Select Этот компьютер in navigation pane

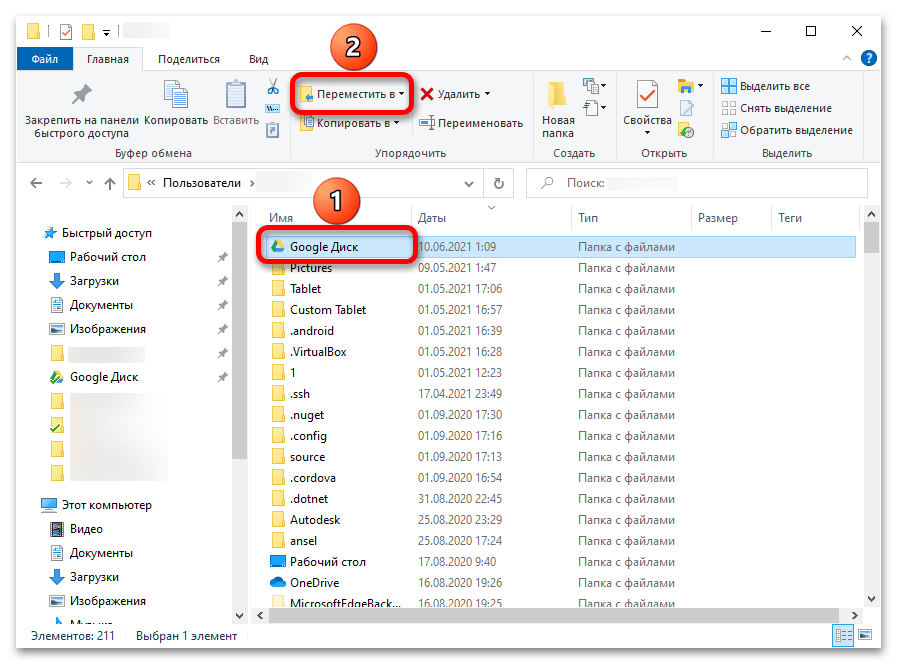106,505
